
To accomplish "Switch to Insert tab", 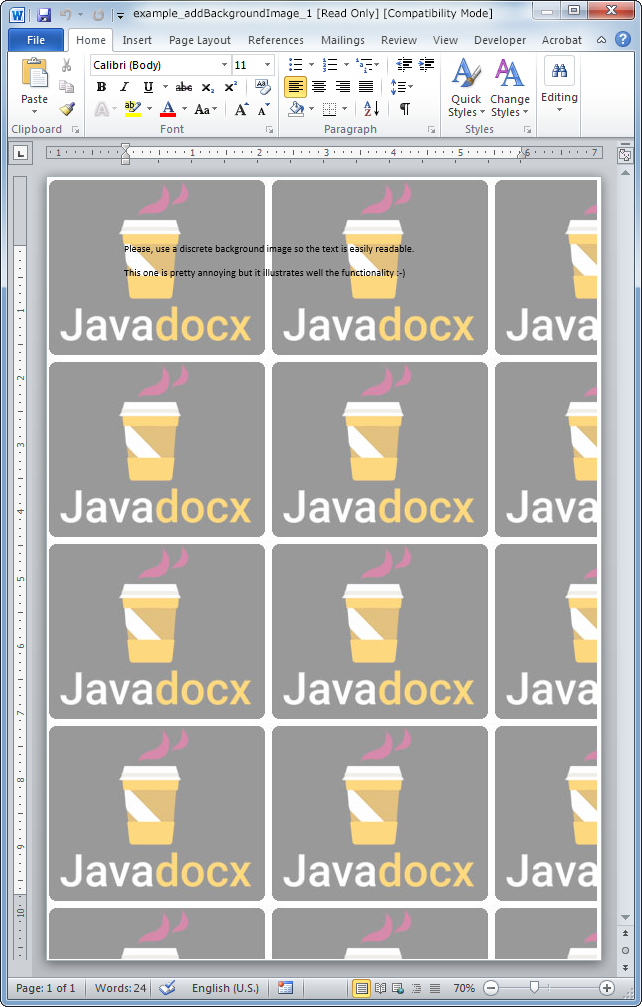I will pos(137,40).
